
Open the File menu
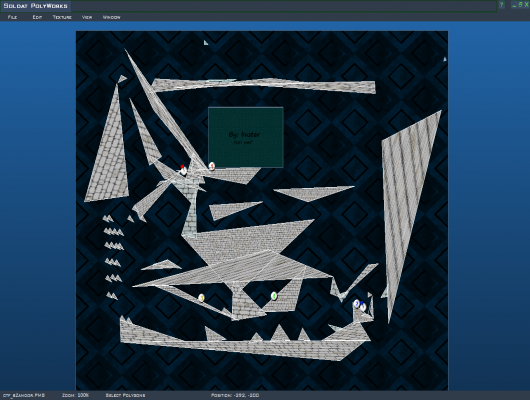coord(12,17)
